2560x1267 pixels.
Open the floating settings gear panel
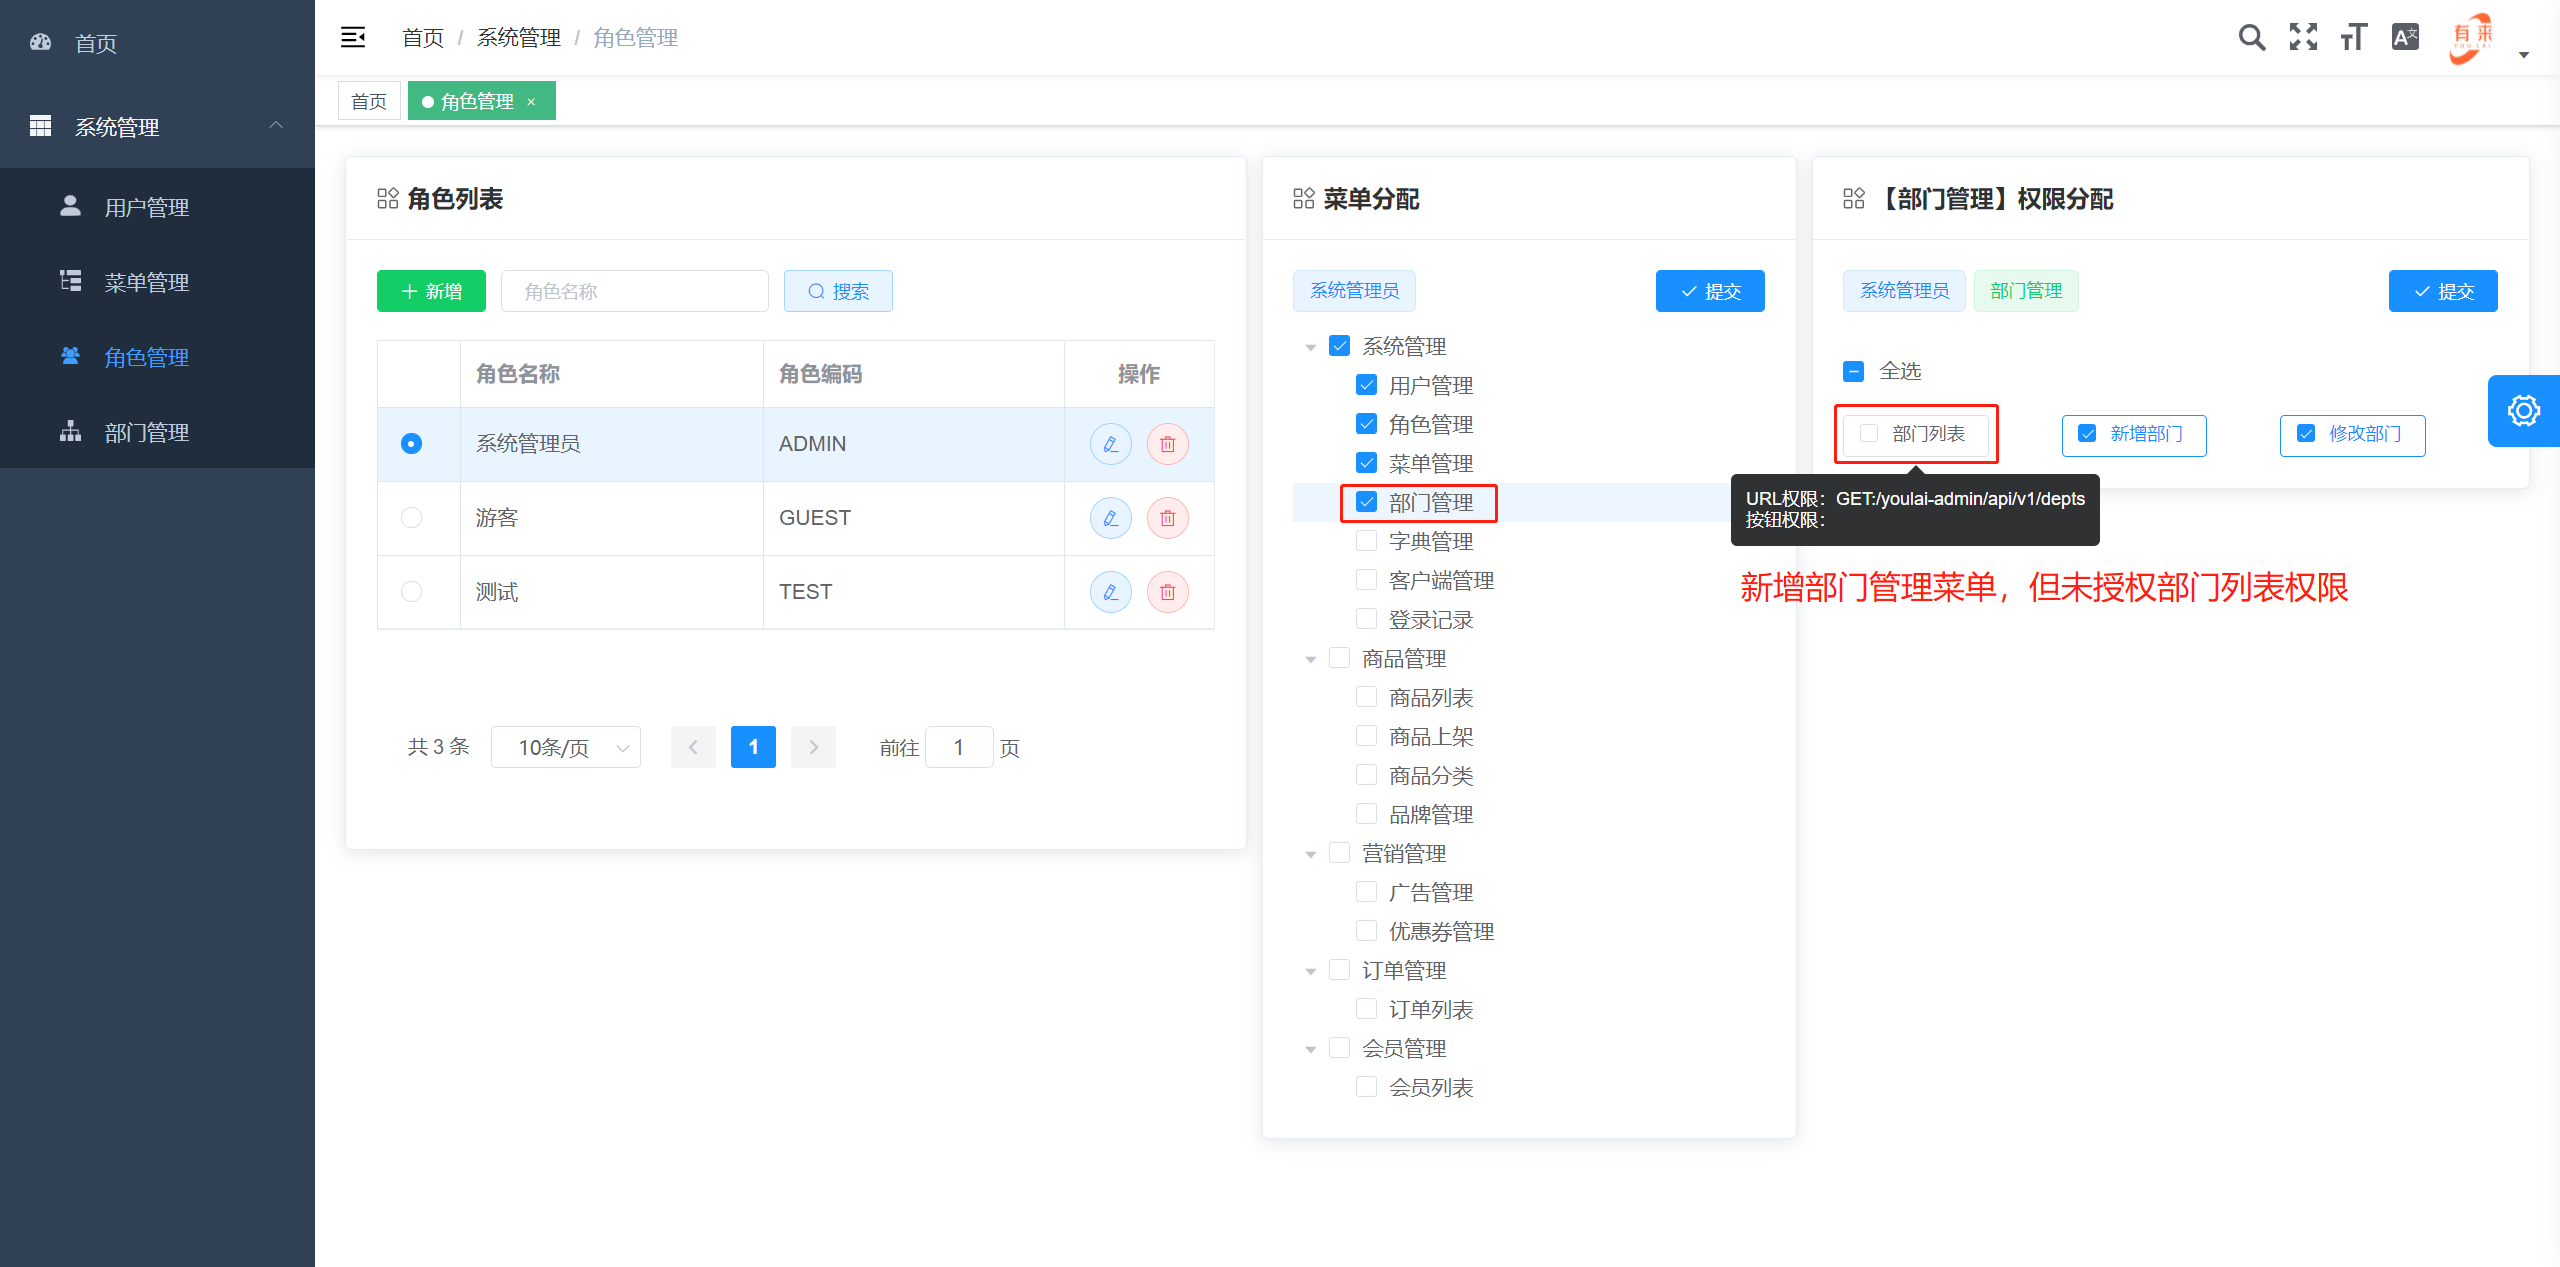[2524, 410]
